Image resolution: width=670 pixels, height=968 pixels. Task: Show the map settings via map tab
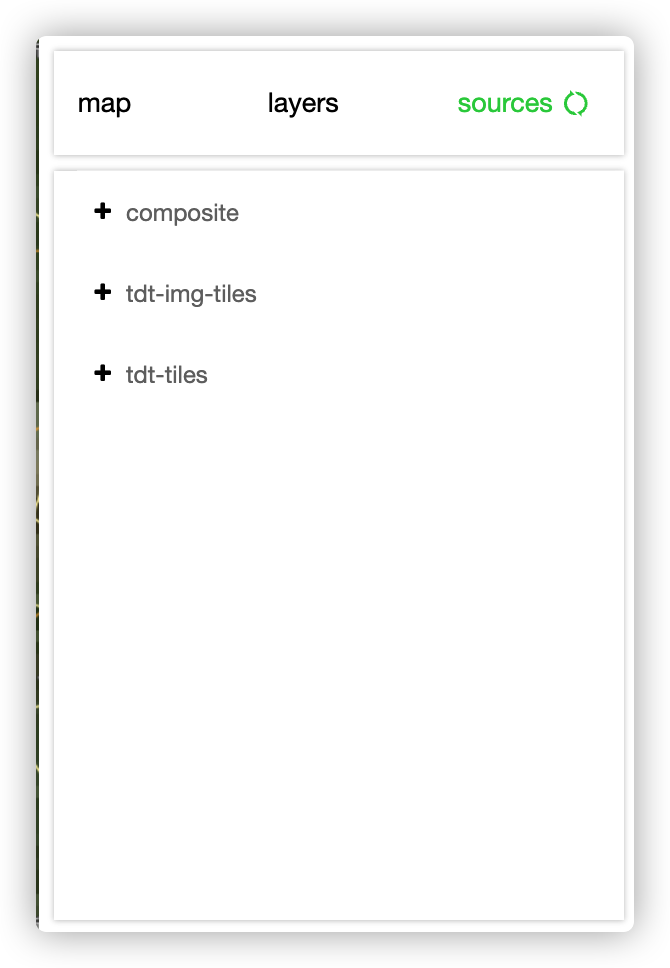coord(104,104)
